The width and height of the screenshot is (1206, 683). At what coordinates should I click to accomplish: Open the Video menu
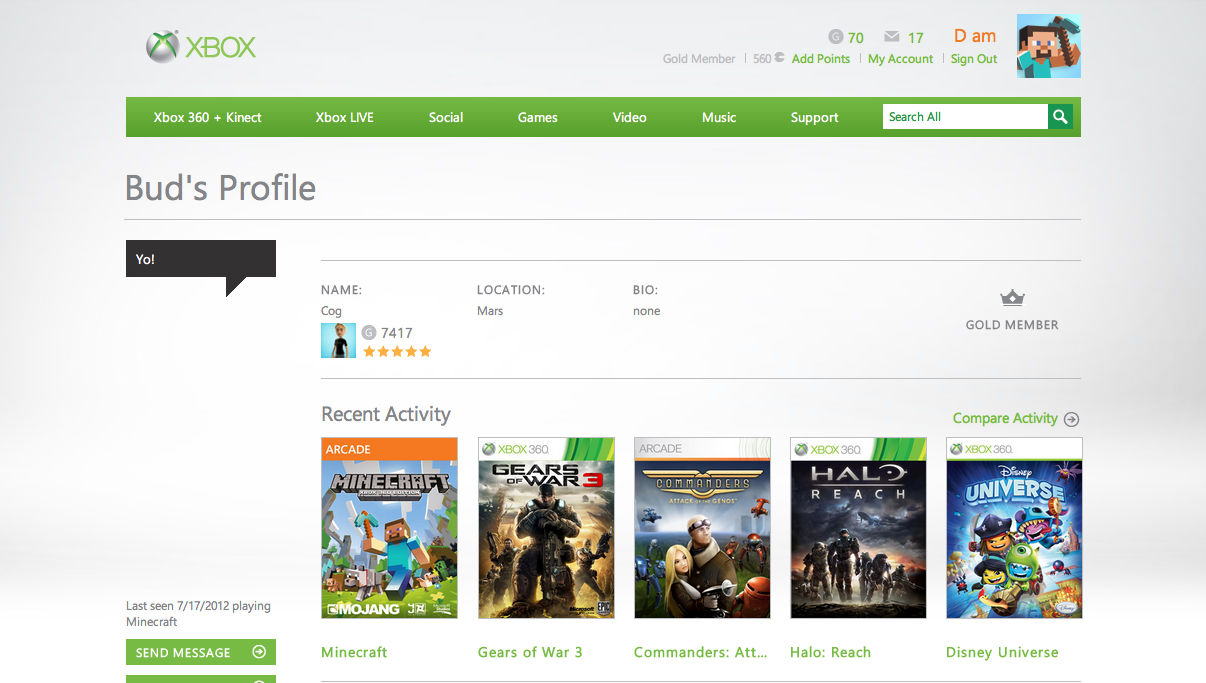point(629,117)
